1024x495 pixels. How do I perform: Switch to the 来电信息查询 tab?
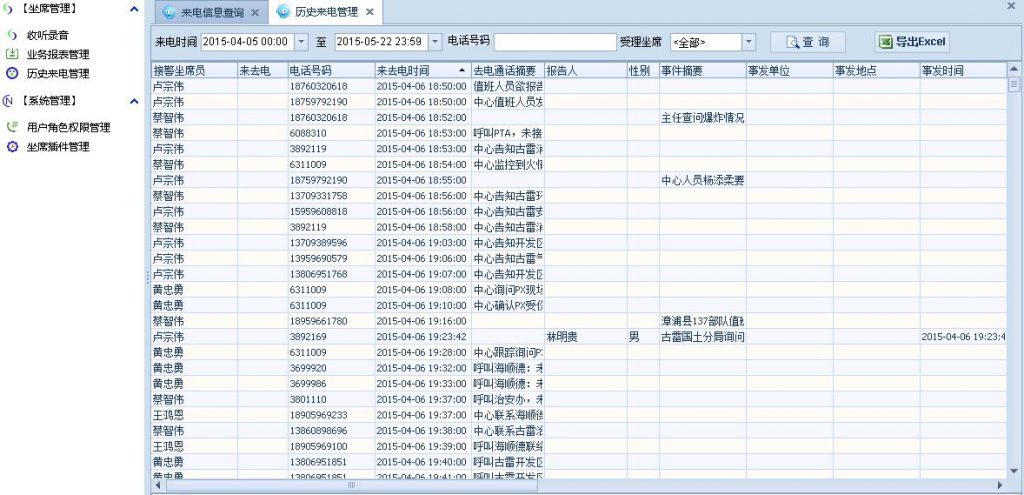click(x=210, y=13)
